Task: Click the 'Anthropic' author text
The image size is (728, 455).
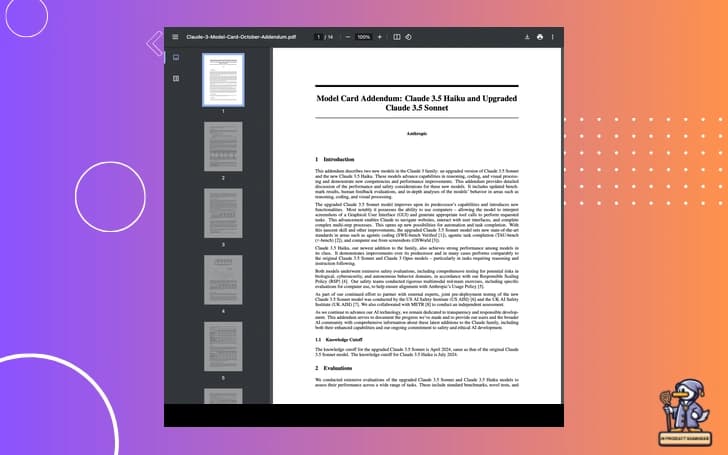Action: pos(416,134)
